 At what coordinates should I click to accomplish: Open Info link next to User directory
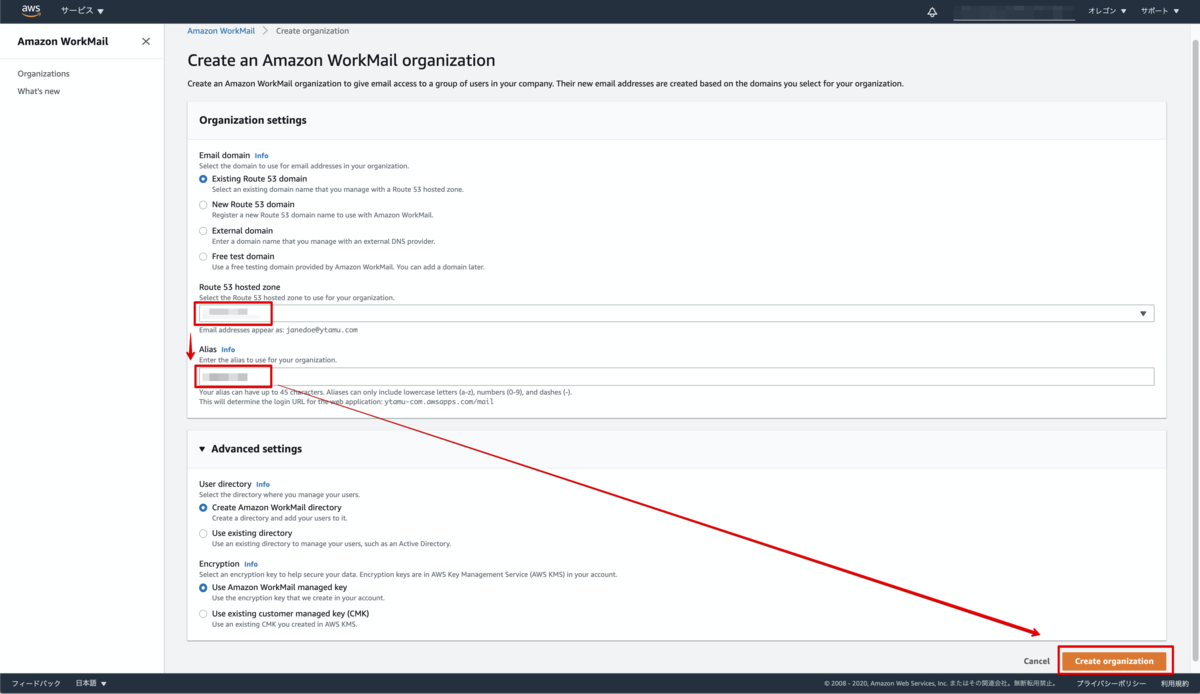(x=263, y=485)
